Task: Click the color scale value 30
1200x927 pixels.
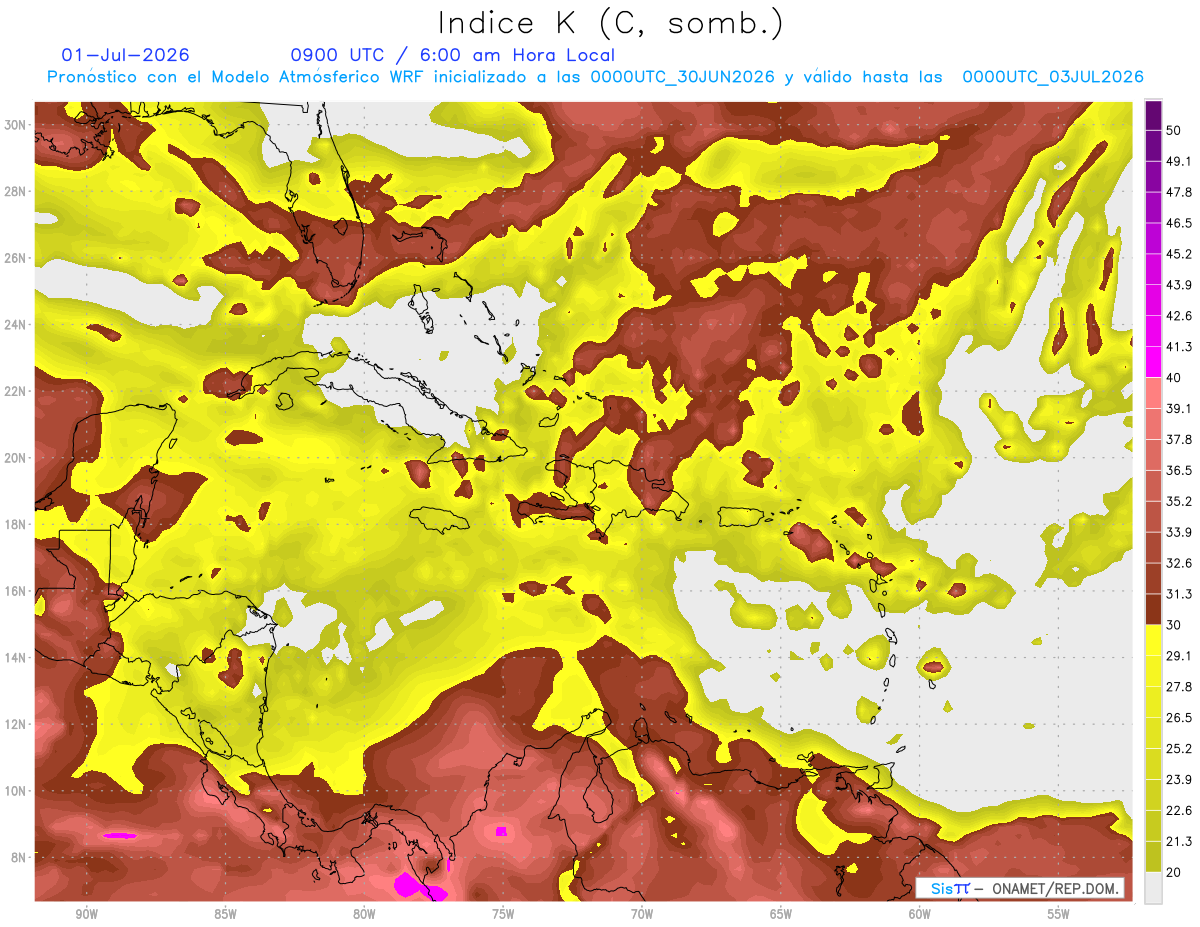Action: 1174,625
